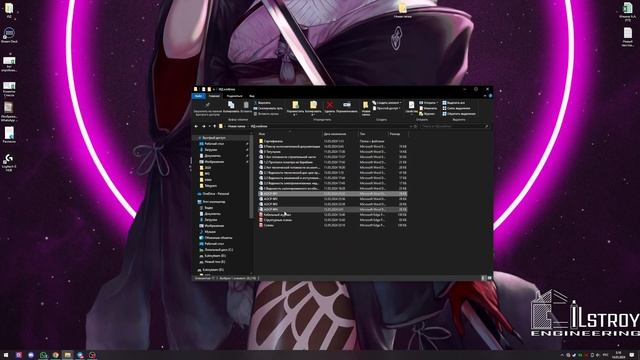Open Google Chrome from the taskbar
Image resolution: width=640 pixels, height=360 pixels.
click(x=56, y=355)
